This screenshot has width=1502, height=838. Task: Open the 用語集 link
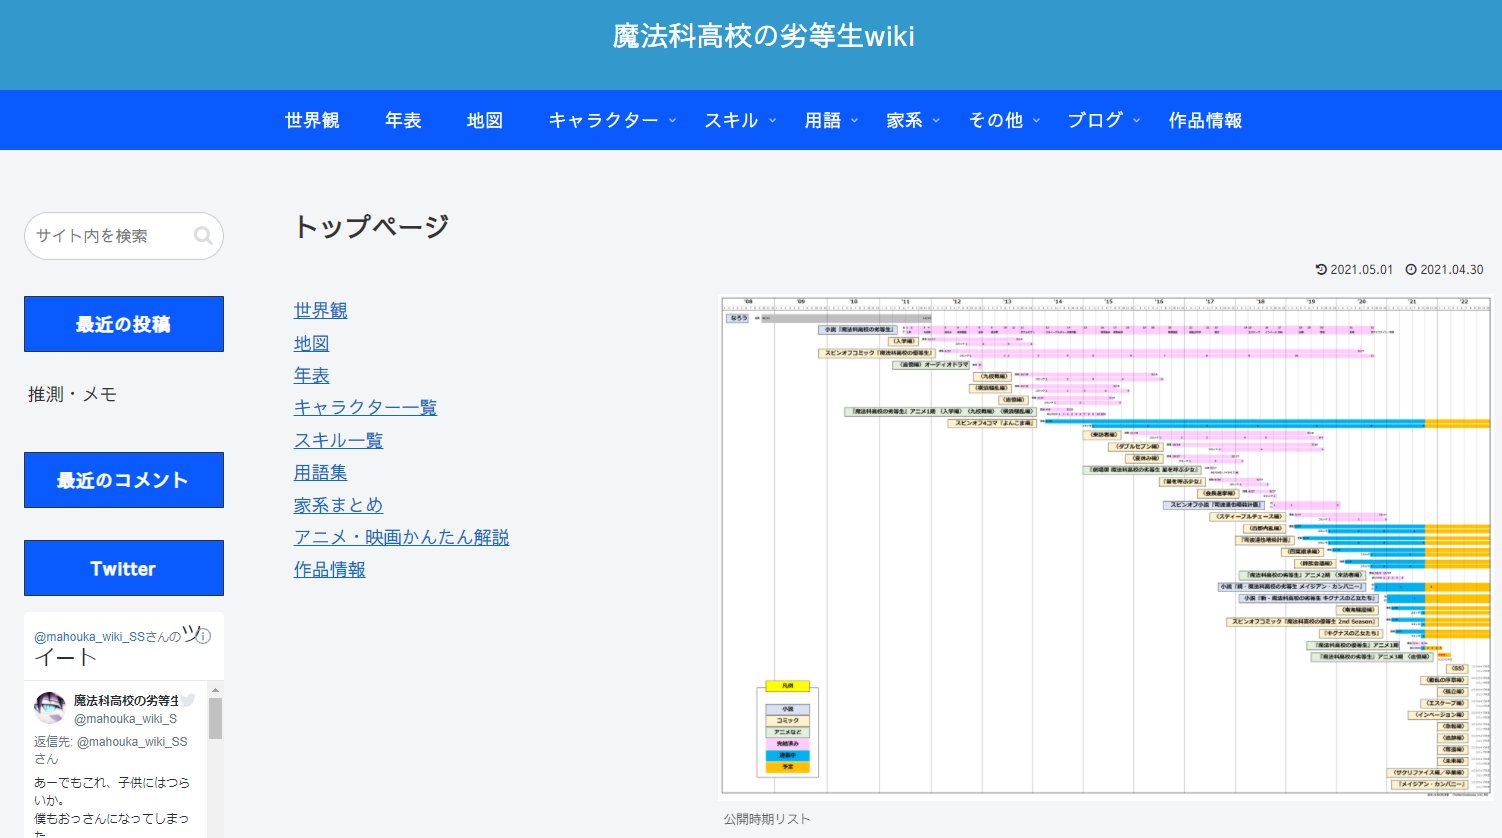(321, 472)
